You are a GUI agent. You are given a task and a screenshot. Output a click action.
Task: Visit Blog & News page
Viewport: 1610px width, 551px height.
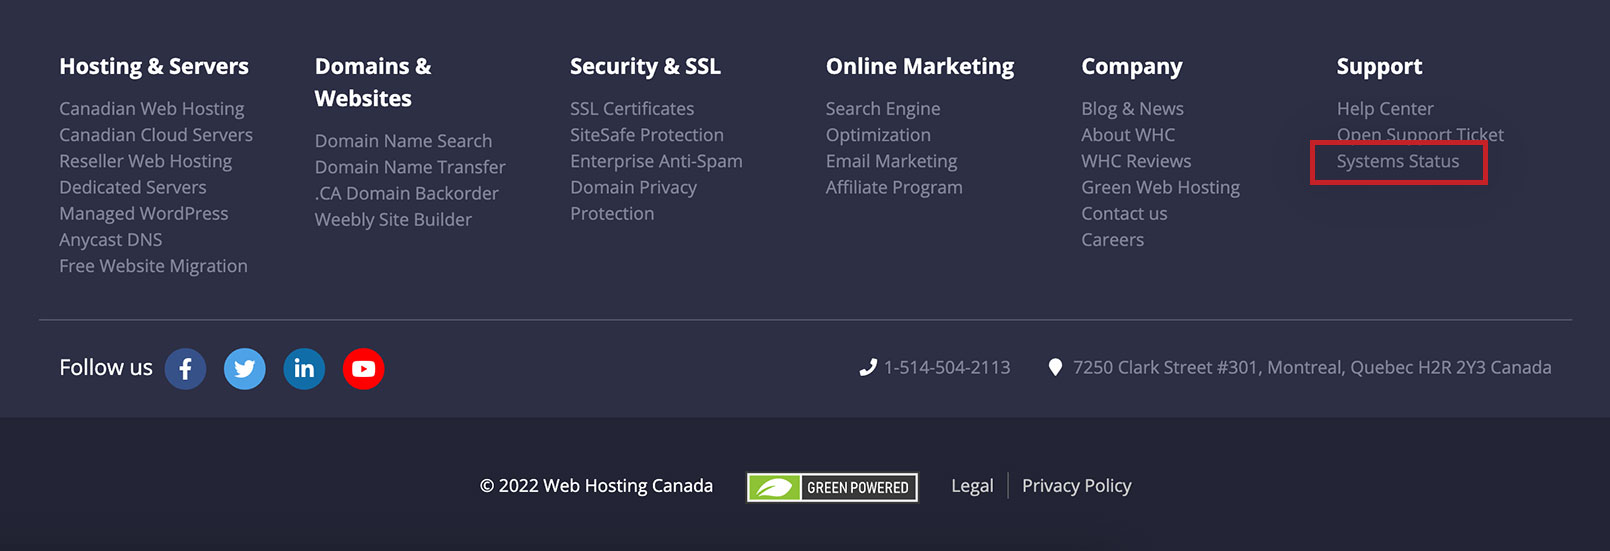[x=1132, y=109]
